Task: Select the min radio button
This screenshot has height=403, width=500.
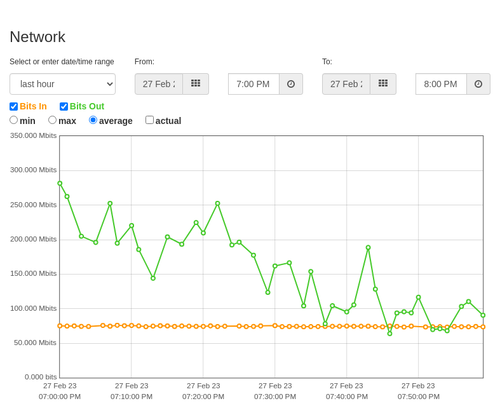Action: [x=14, y=120]
